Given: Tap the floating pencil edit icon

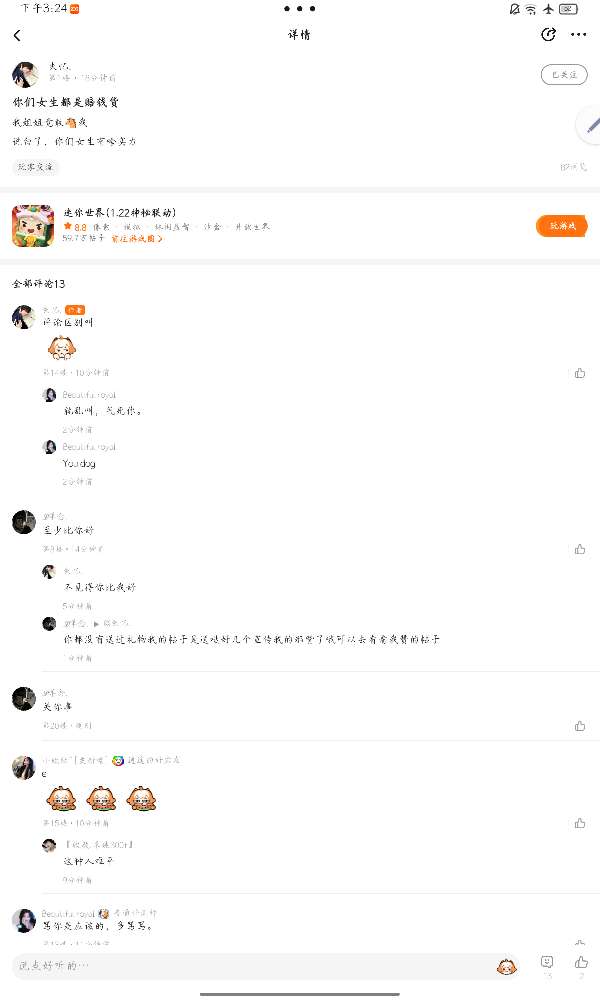Looking at the screenshot, I should coord(592,125).
